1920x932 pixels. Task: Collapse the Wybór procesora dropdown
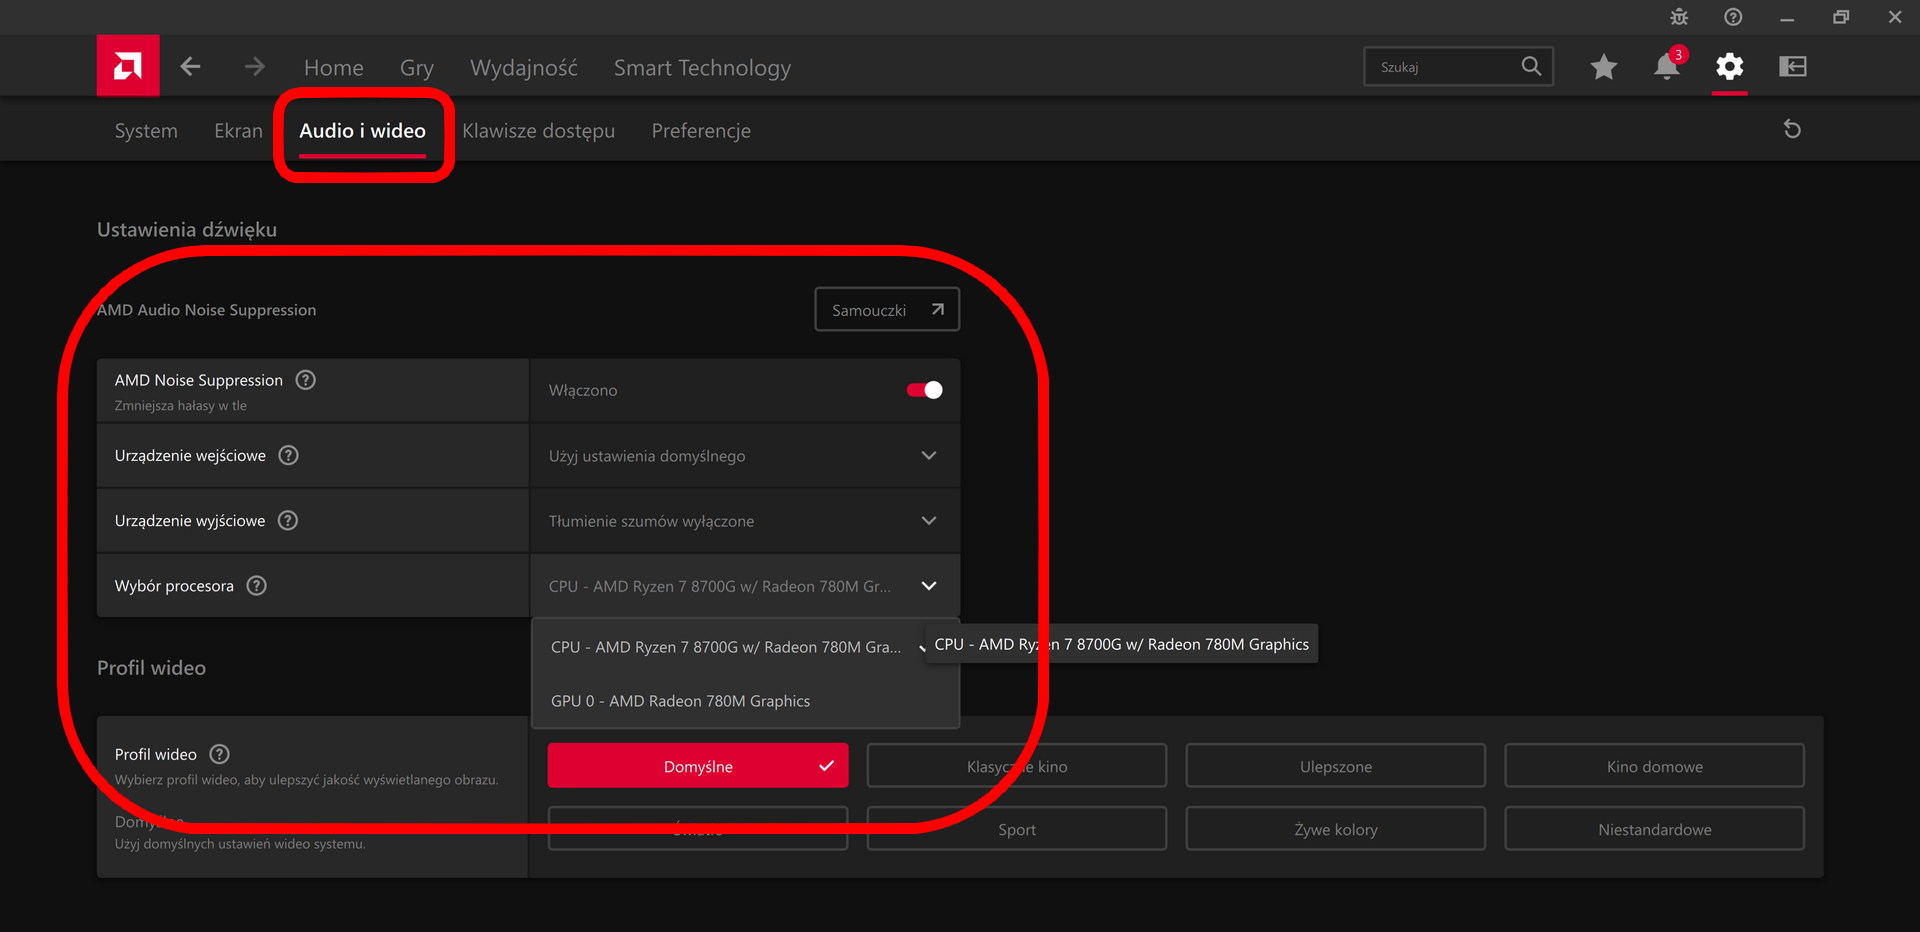pyautogui.click(x=745, y=586)
